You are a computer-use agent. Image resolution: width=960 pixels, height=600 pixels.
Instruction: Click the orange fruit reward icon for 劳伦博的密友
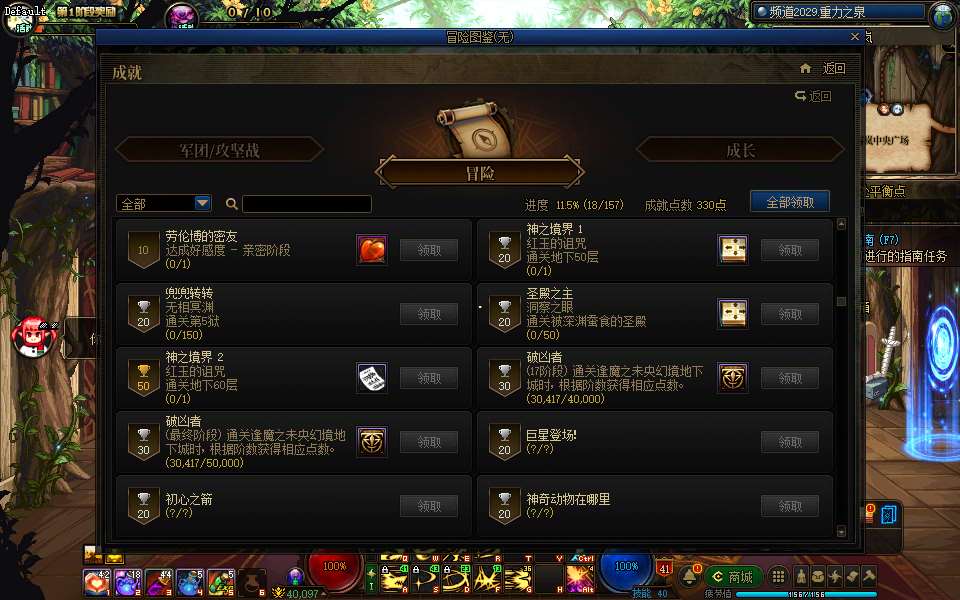click(372, 250)
